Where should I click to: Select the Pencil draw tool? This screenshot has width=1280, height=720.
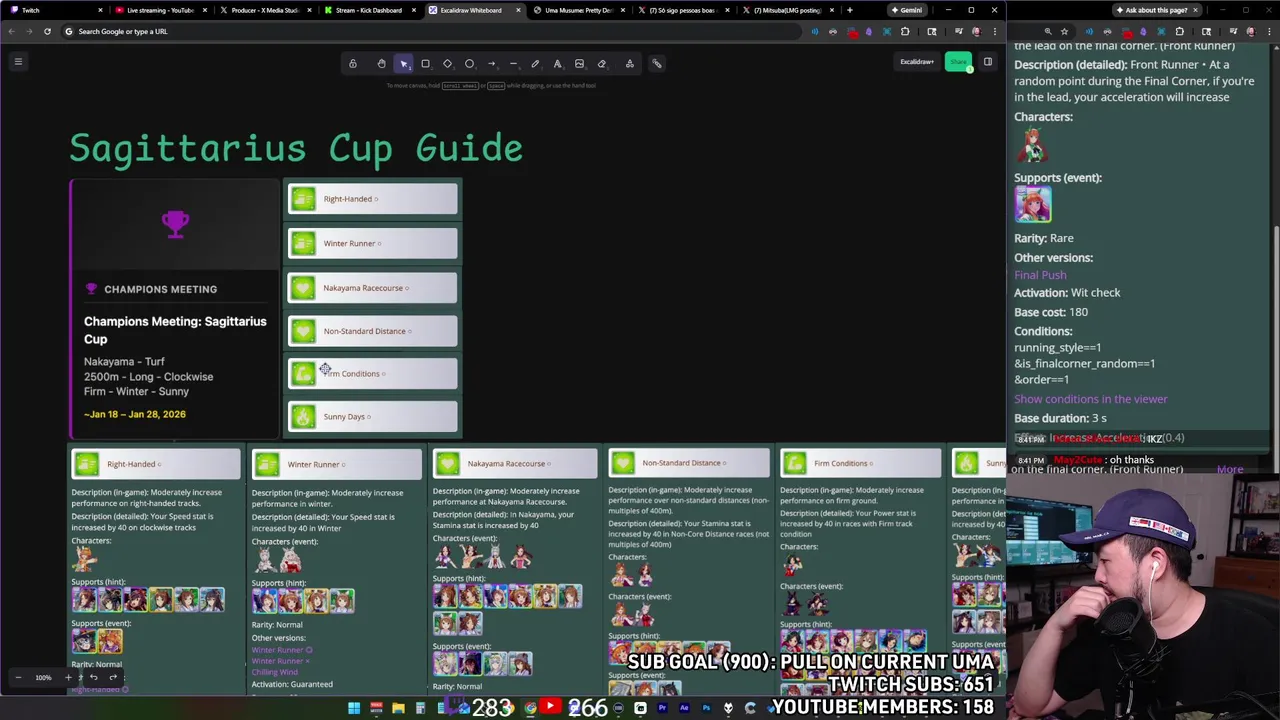[x=535, y=64]
